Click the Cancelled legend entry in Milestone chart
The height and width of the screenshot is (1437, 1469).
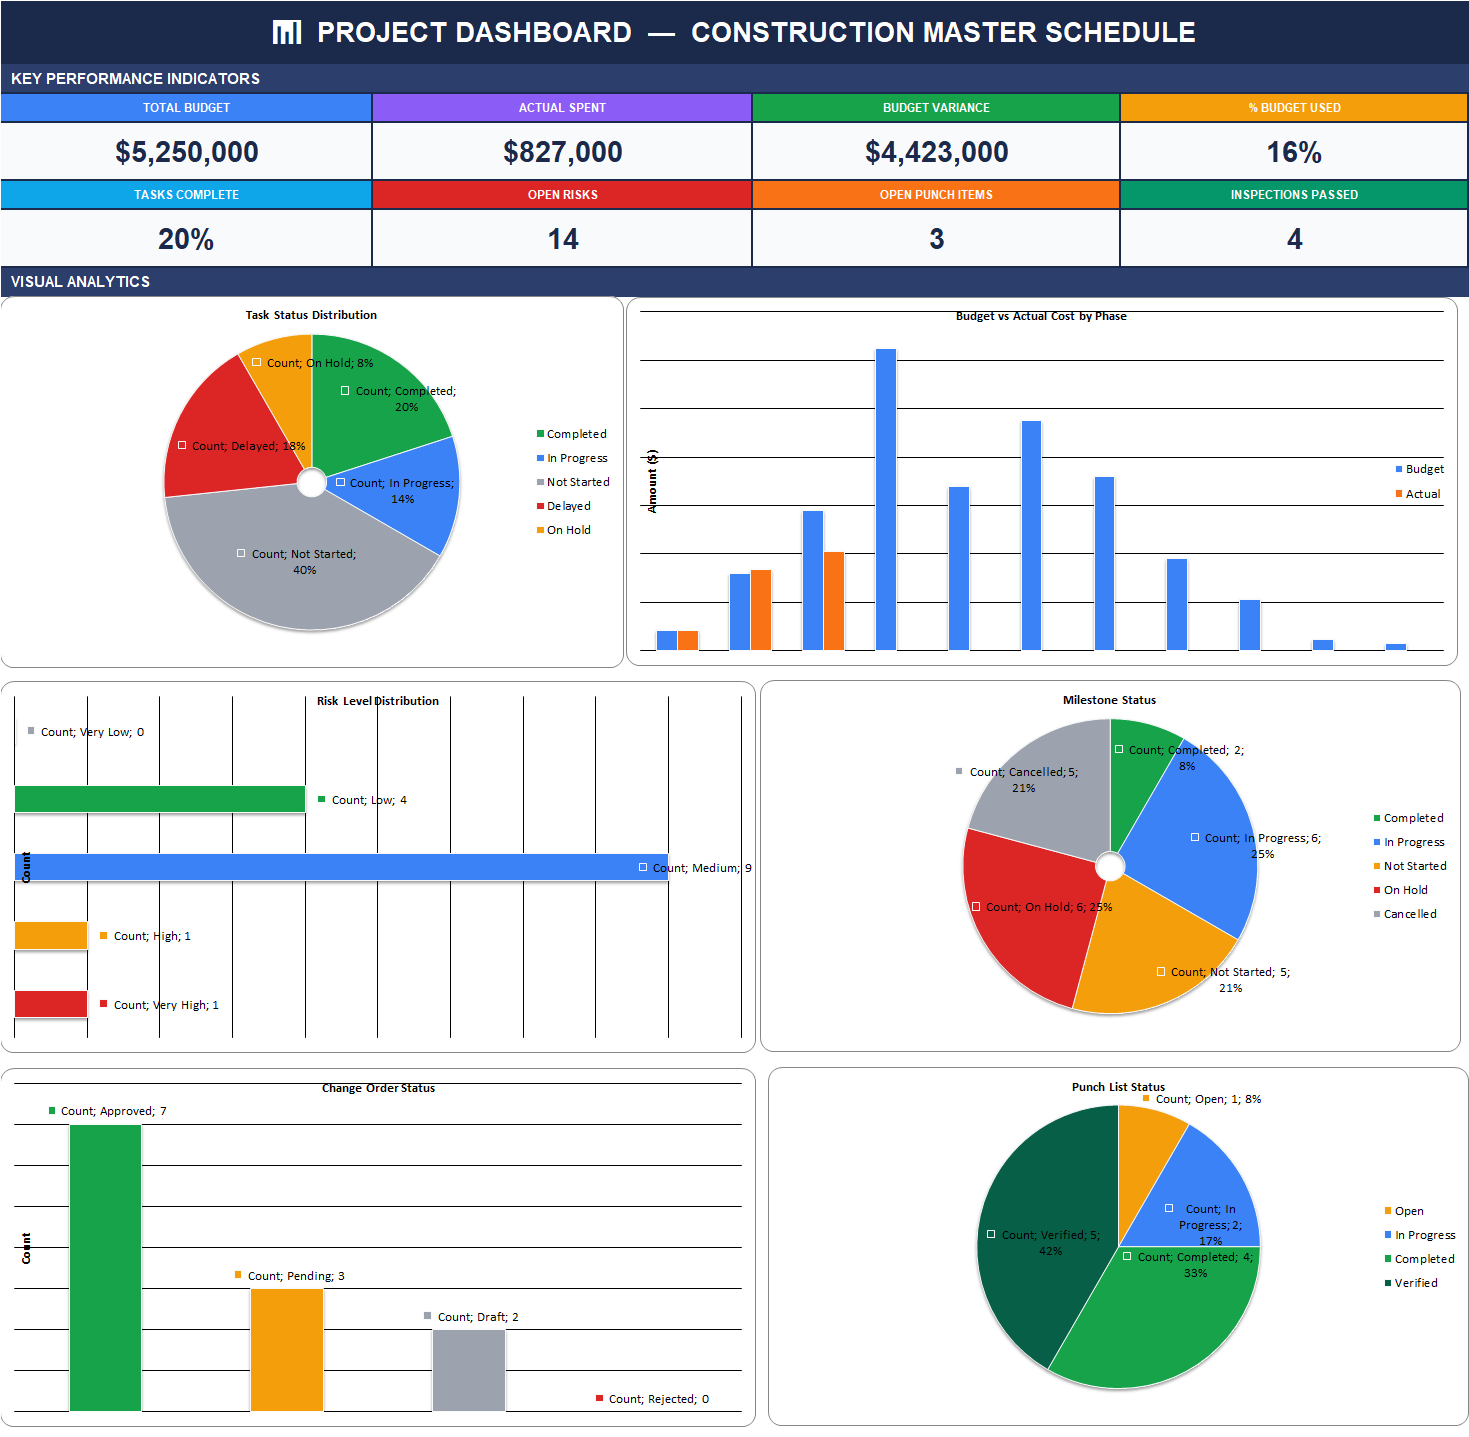[1405, 914]
